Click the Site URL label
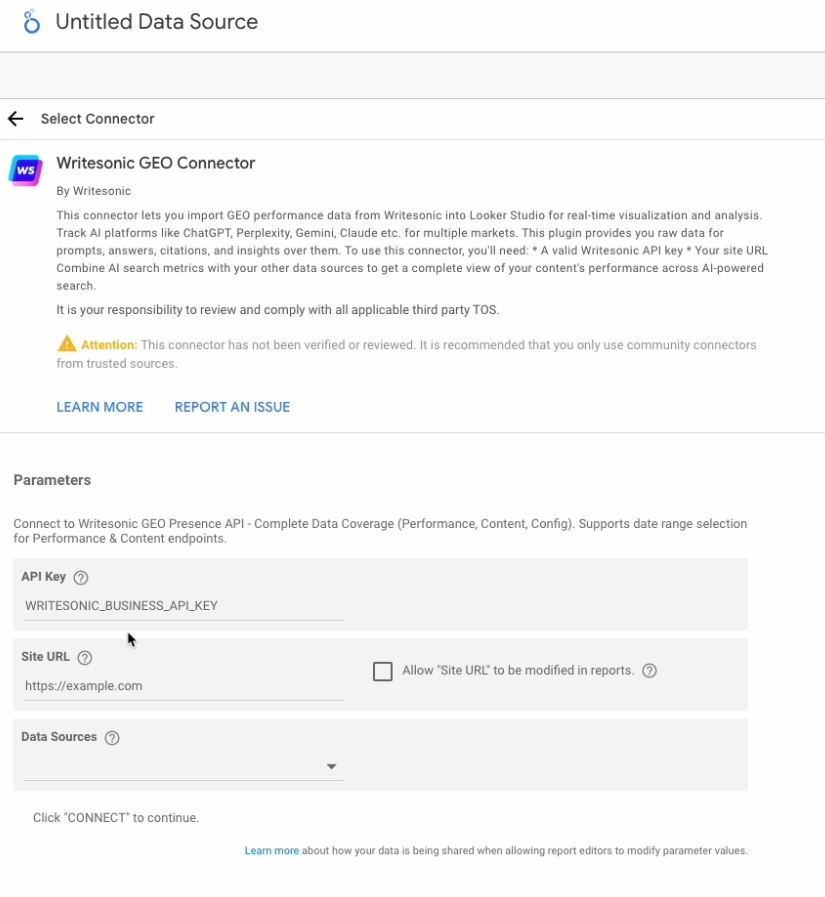Image resolution: width=825 pixels, height=897 pixels. pyautogui.click(x=45, y=657)
